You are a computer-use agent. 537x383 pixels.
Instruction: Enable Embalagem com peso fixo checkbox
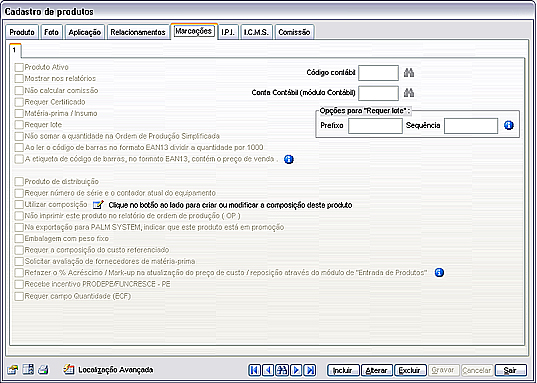pyautogui.click(x=19, y=238)
